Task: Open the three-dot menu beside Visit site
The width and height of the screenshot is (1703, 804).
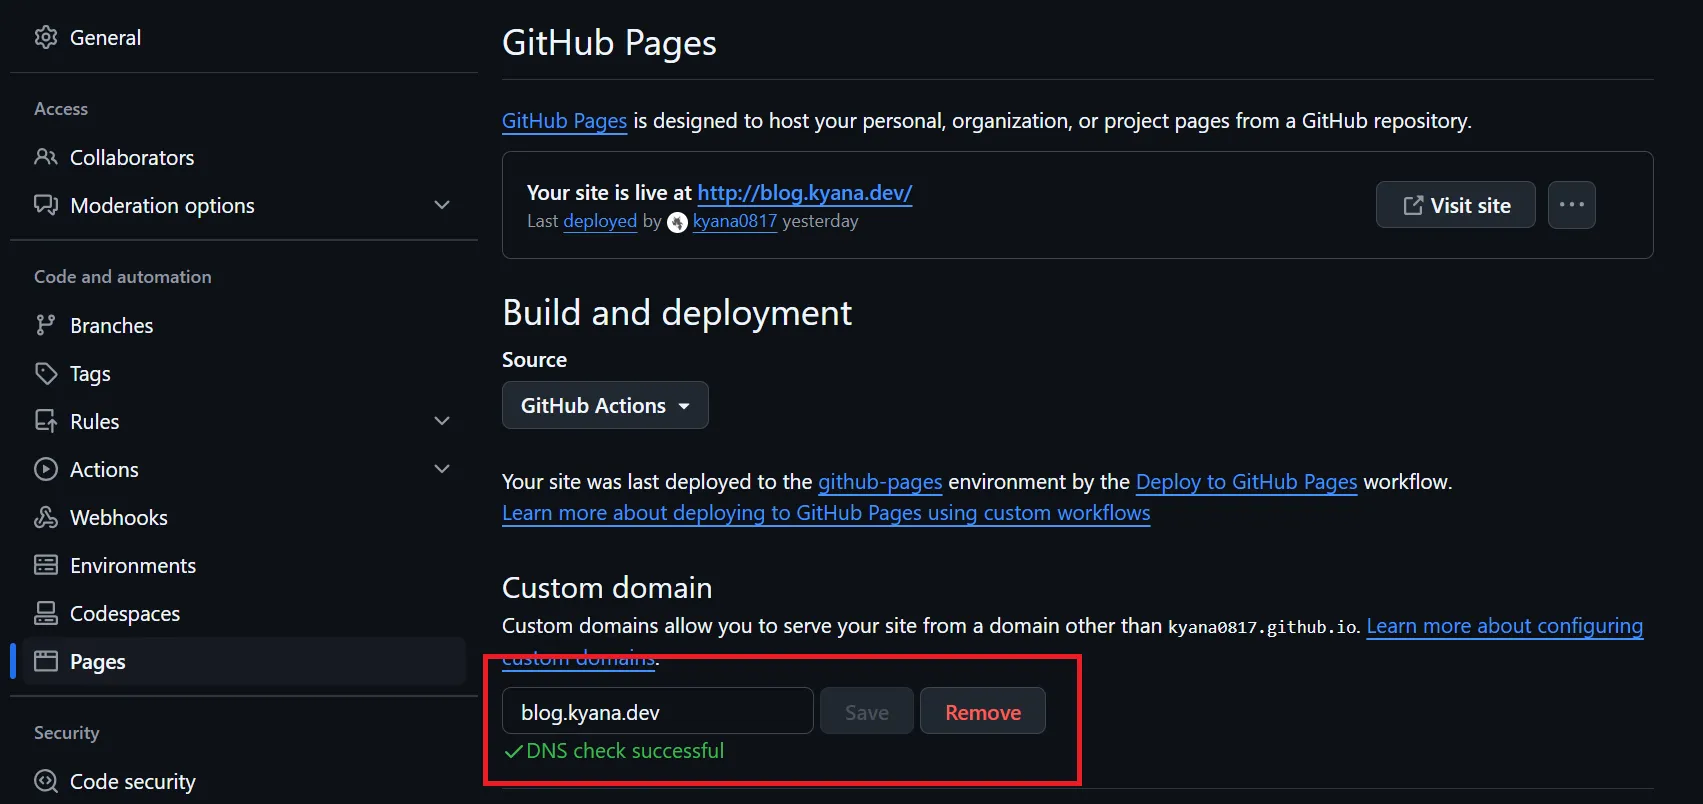Action: click(1571, 205)
